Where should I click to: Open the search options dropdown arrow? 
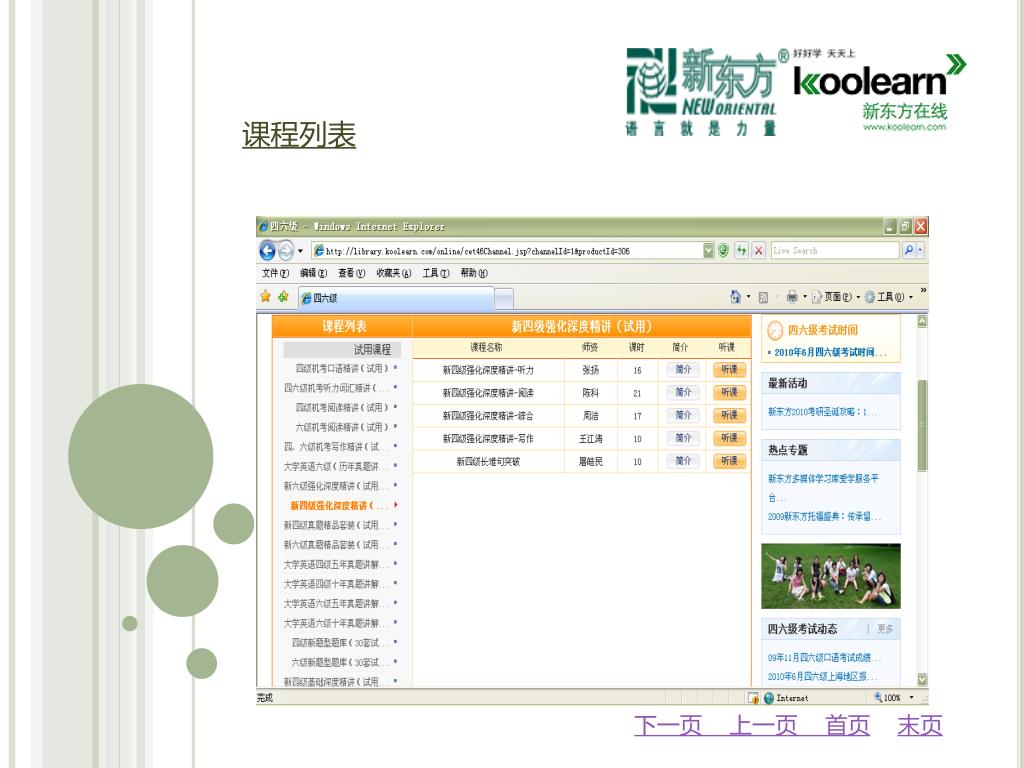[x=920, y=250]
